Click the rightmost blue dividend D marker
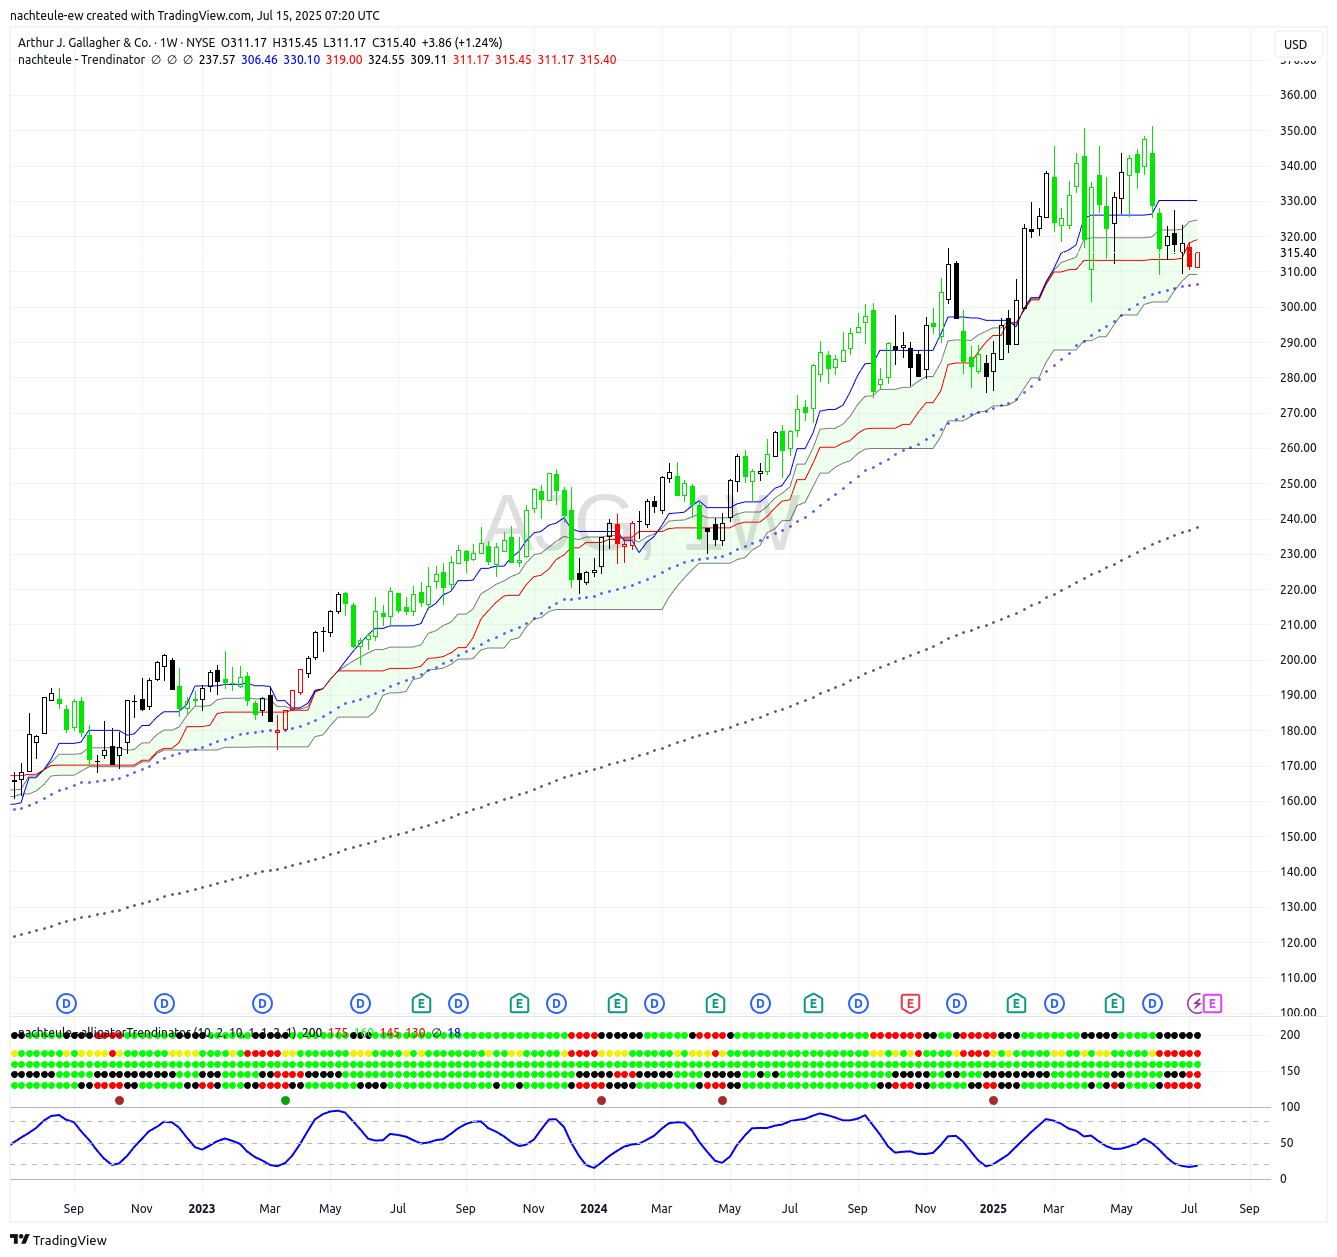1337x1257 pixels. (x=1153, y=1003)
